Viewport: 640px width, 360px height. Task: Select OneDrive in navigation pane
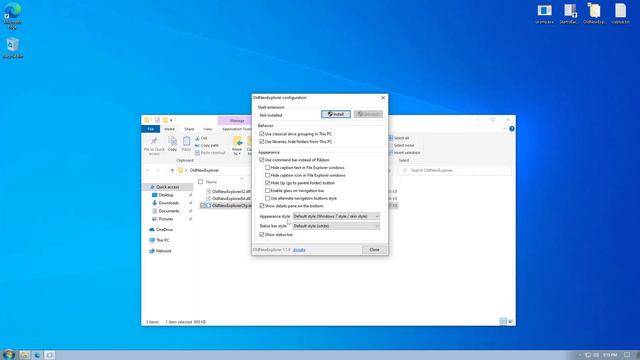(x=164, y=230)
